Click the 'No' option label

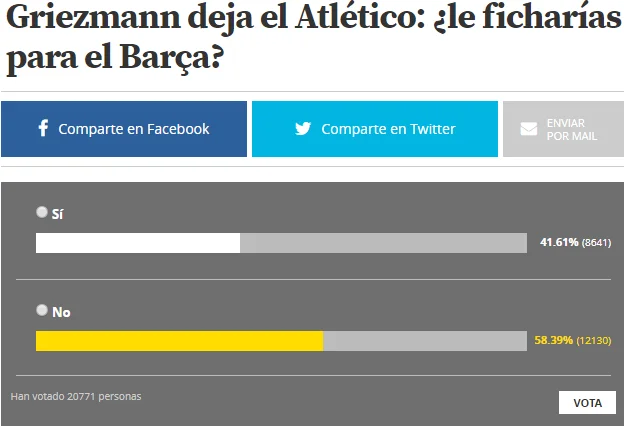(61, 312)
